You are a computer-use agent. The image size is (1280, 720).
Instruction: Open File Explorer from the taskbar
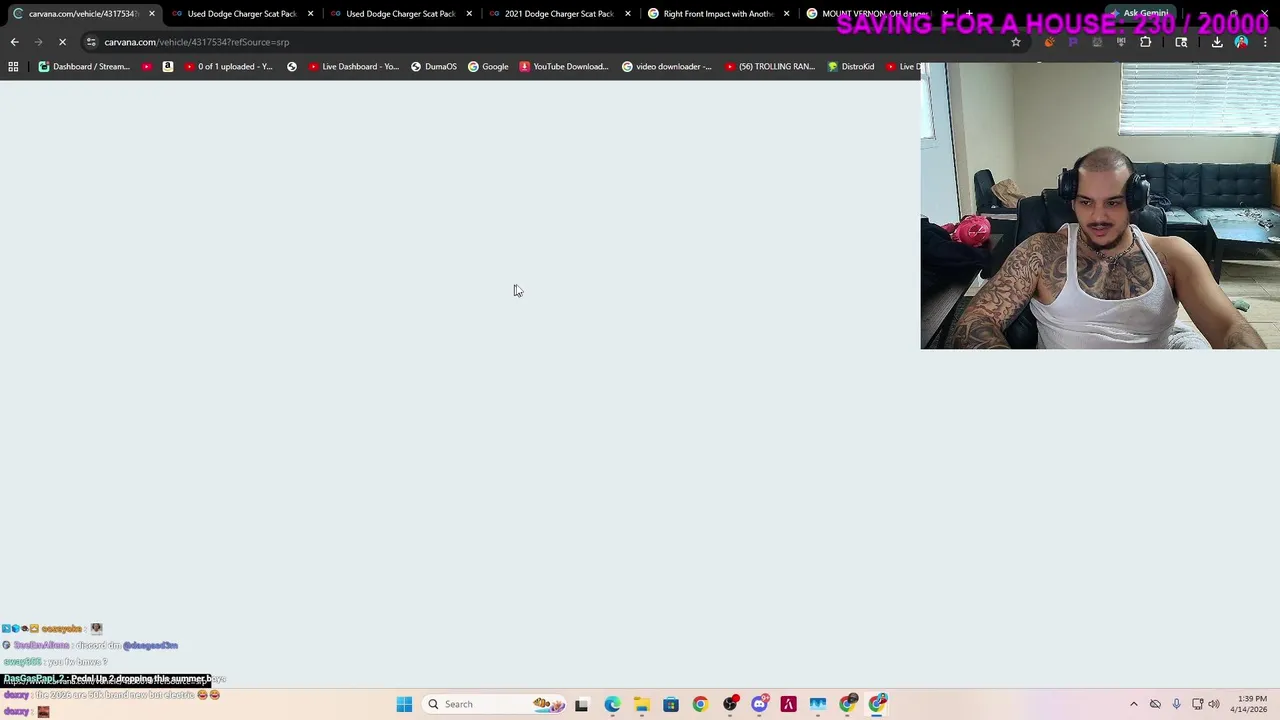[641, 704]
